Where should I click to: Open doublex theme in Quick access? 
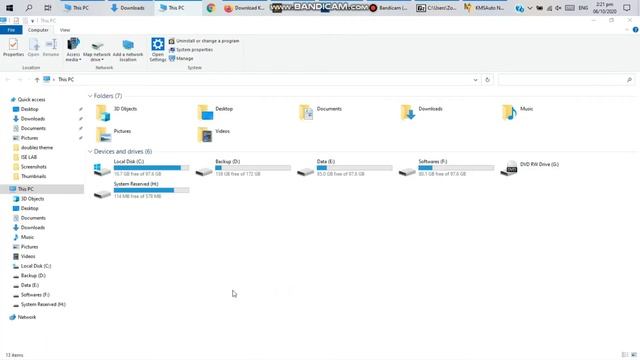[37, 147]
